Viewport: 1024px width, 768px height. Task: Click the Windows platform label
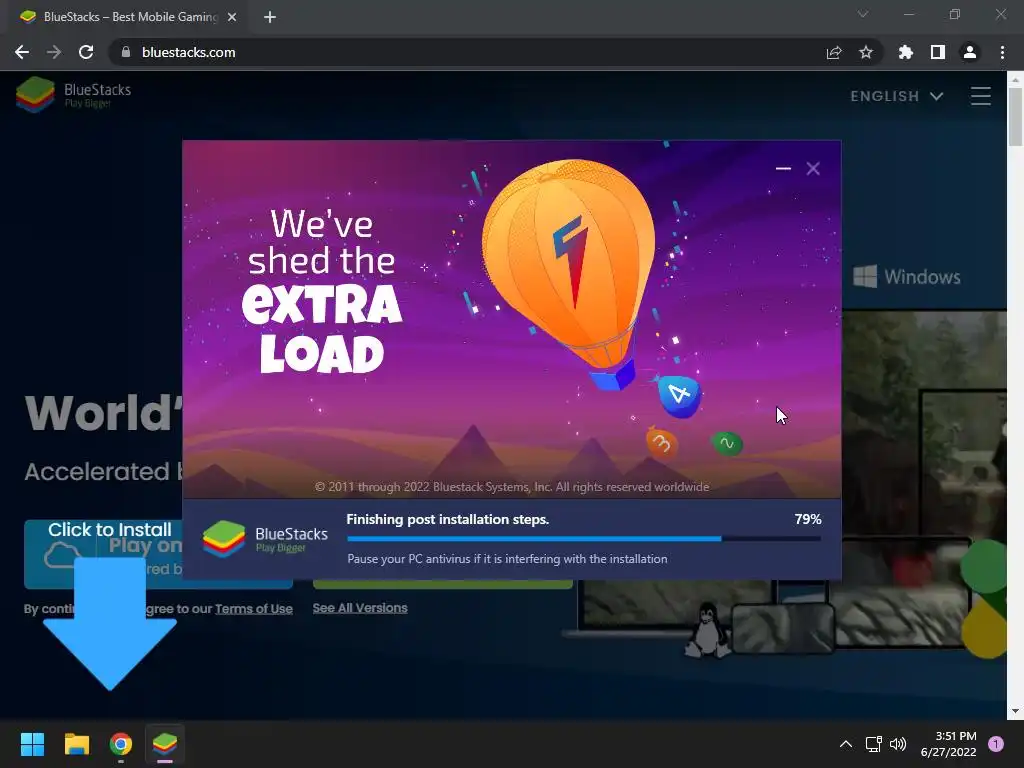[x=906, y=277]
